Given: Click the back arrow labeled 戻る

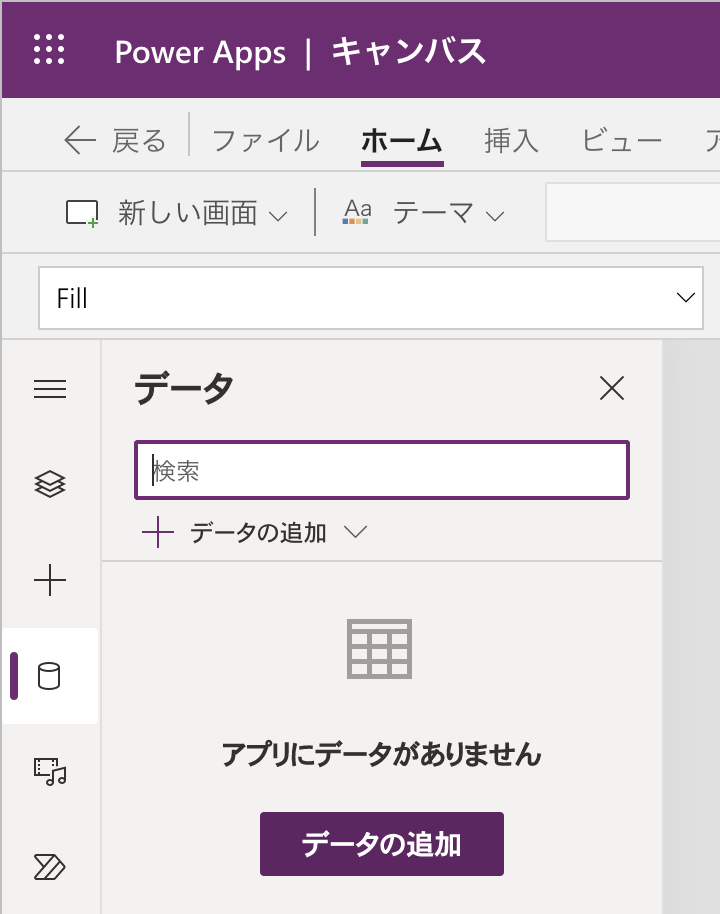Looking at the screenshot, I should 114,141.
